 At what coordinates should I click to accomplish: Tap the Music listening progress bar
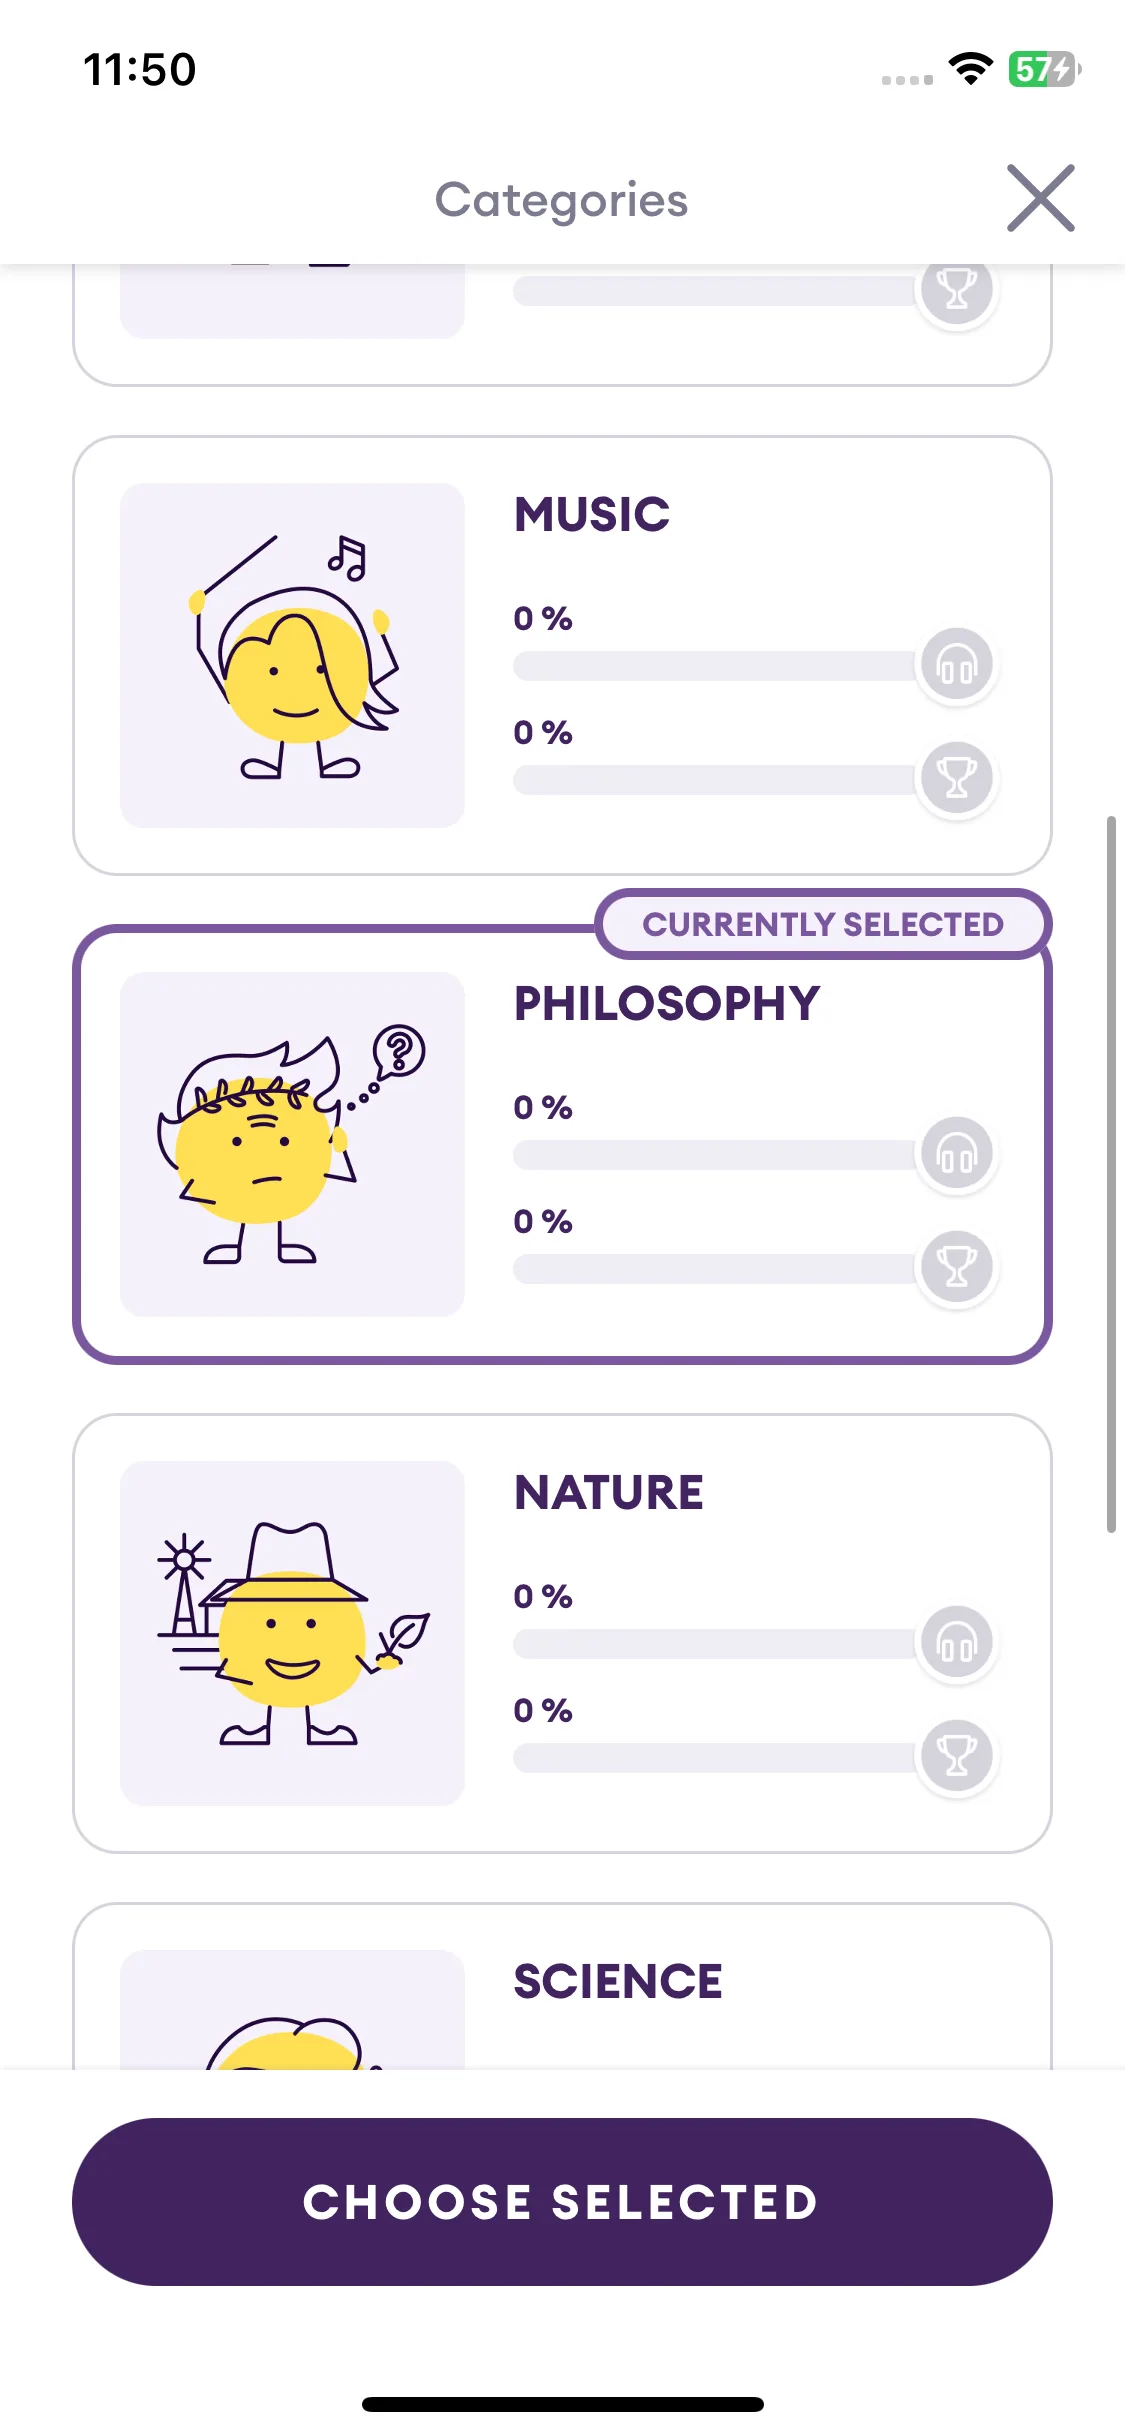[715, 666]
